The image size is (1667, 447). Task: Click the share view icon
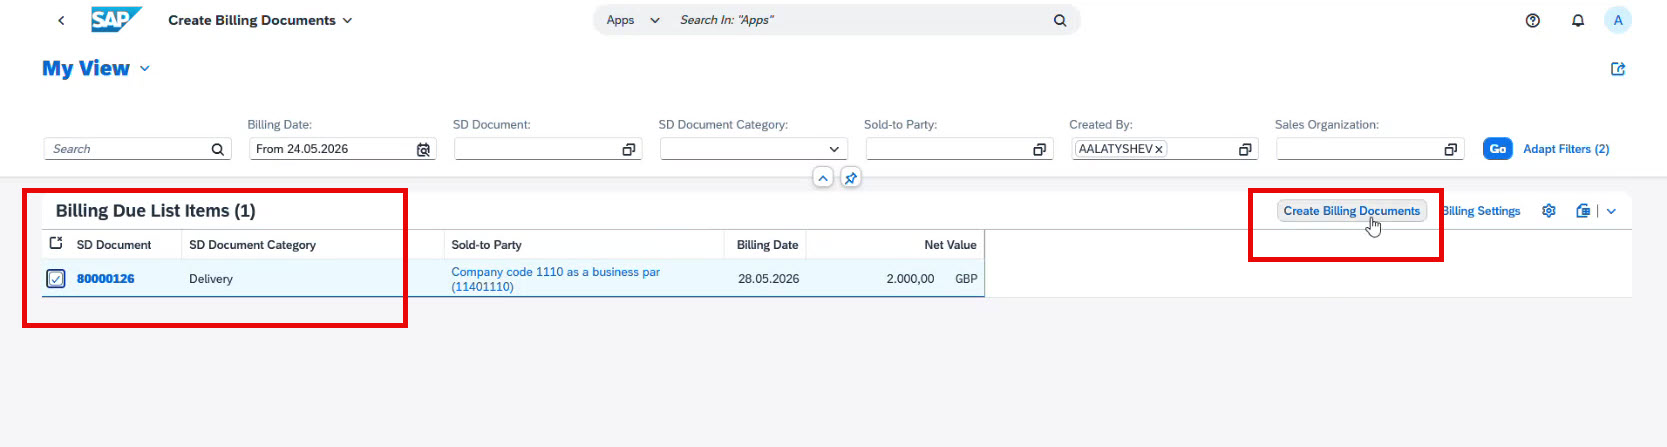pos(1618,69)
